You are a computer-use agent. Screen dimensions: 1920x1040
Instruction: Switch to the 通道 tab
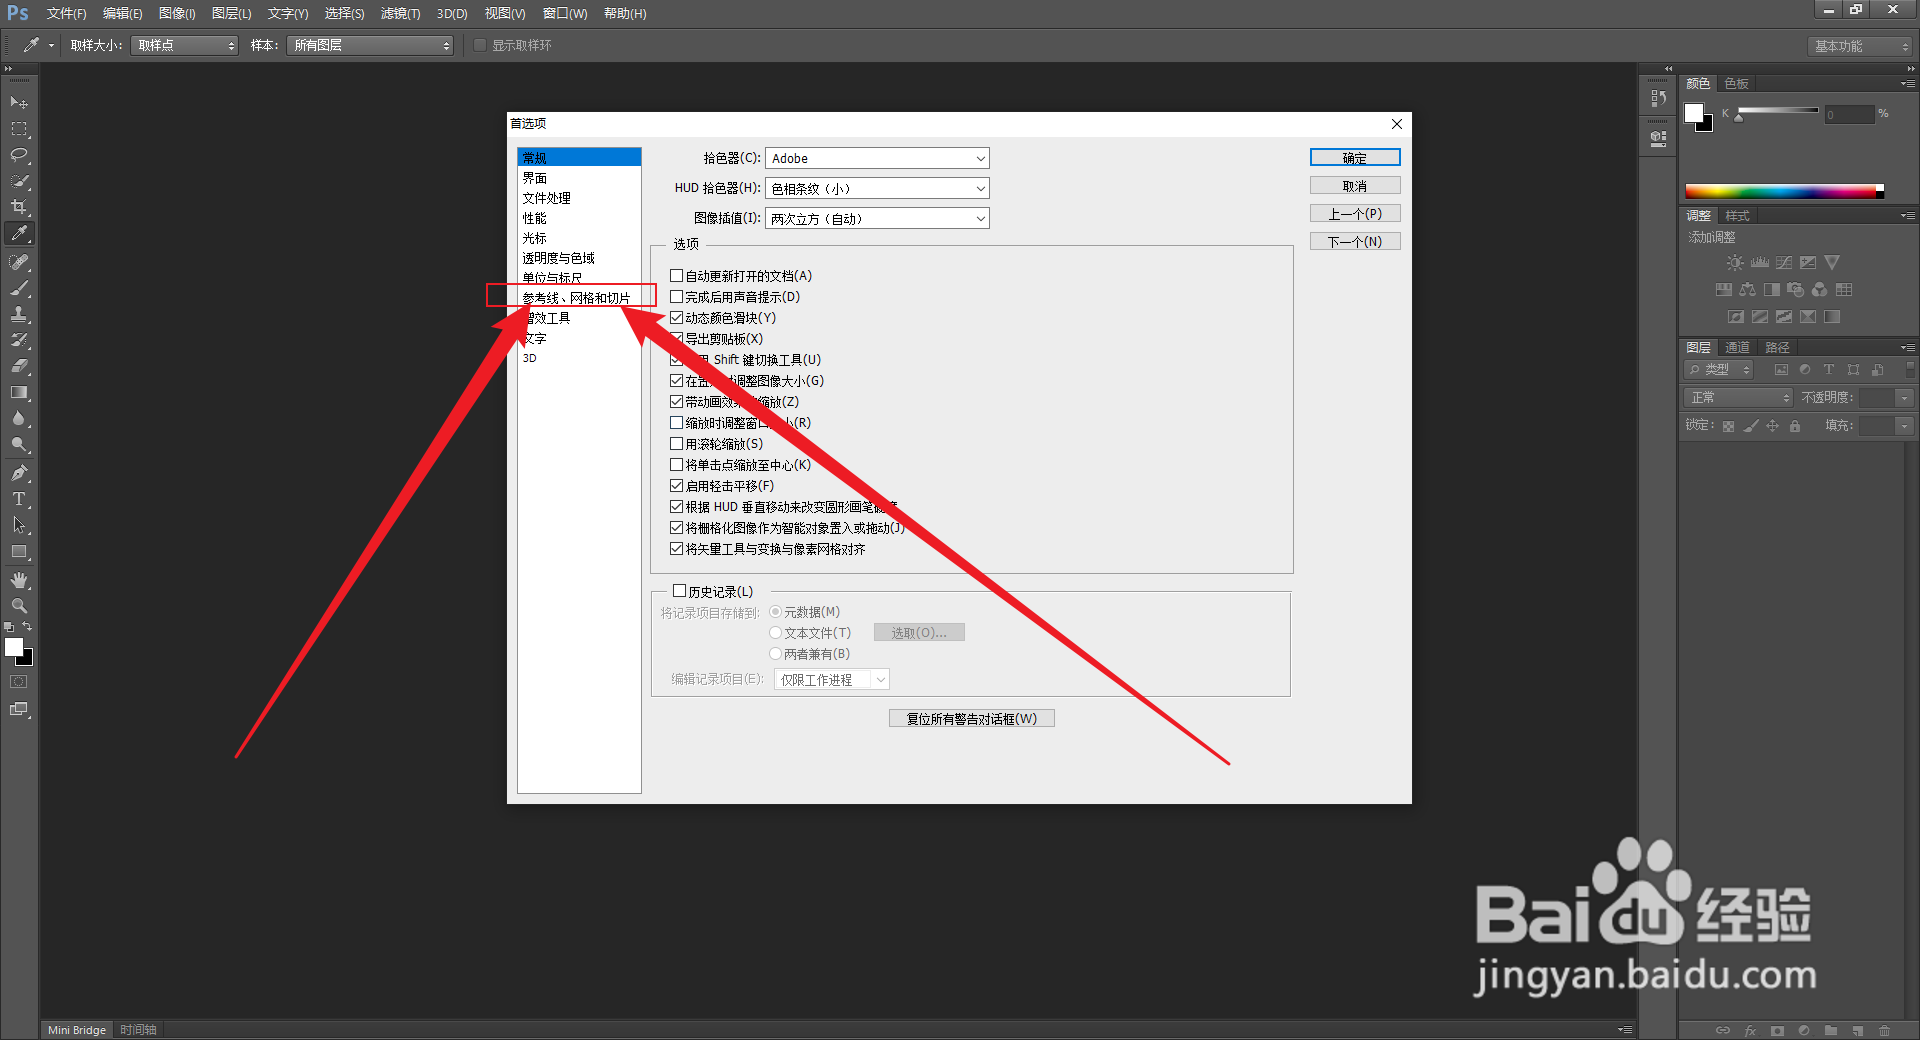tap(1738, 348)
